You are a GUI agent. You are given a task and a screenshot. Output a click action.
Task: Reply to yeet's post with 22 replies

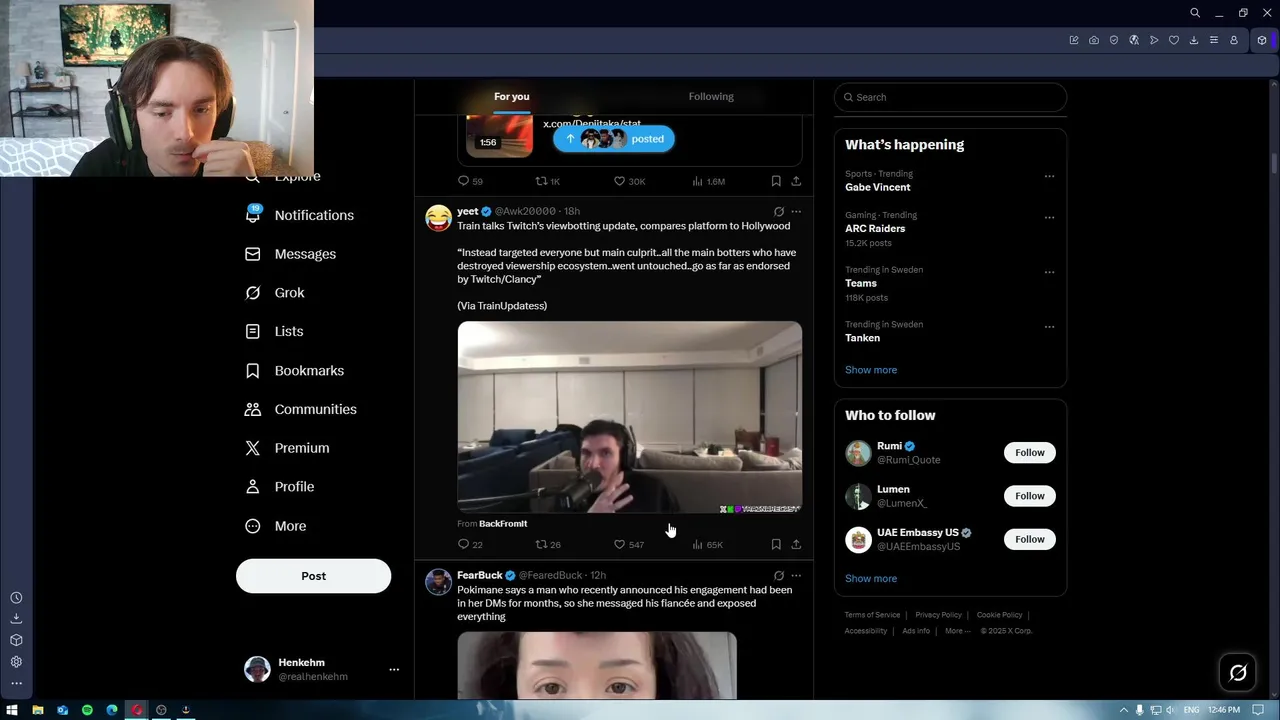point(470,545)
